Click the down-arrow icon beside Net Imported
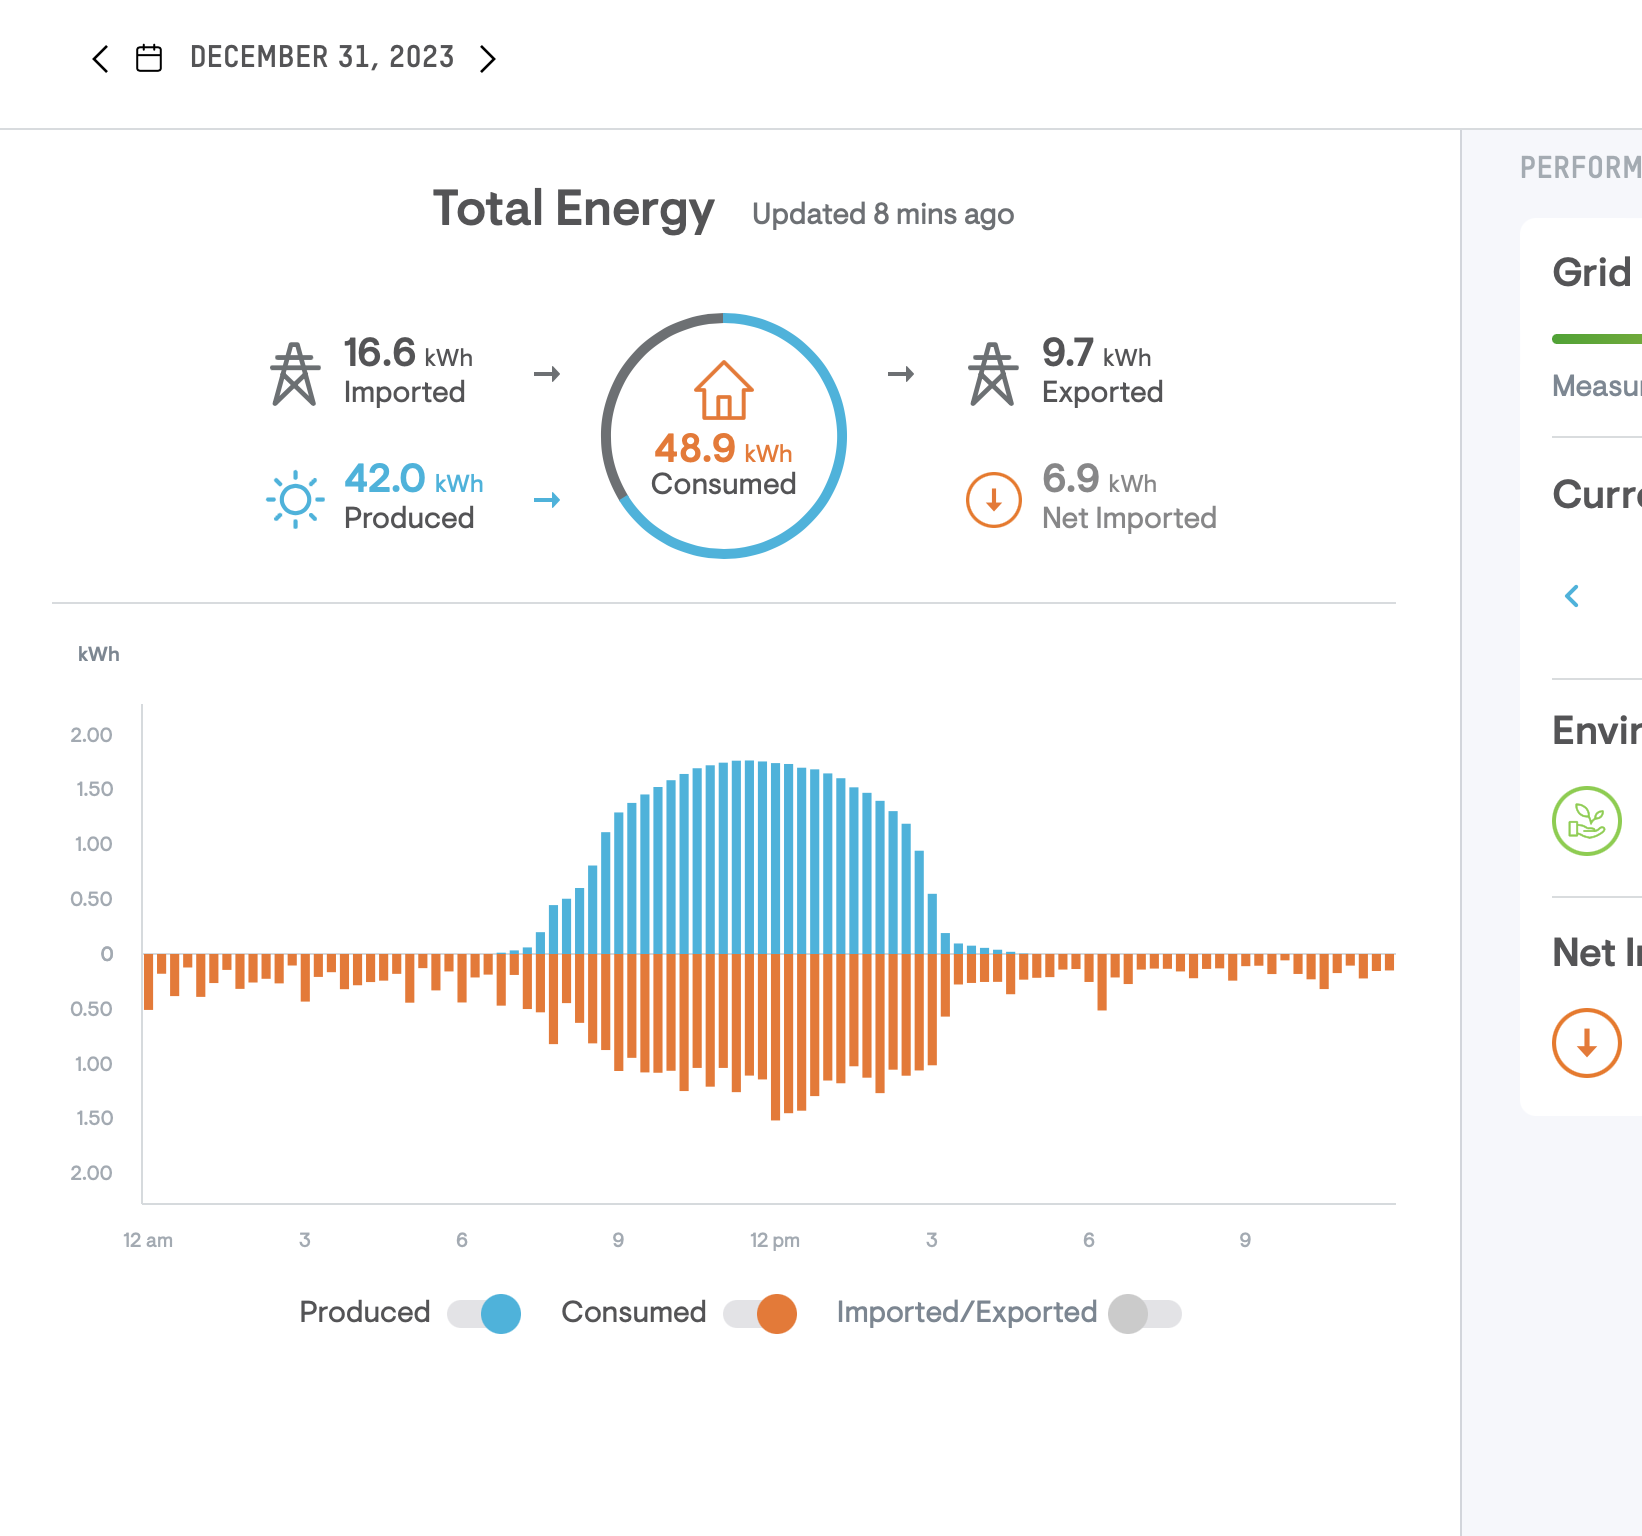1642x1536 pixels. [x=993, y=499]
